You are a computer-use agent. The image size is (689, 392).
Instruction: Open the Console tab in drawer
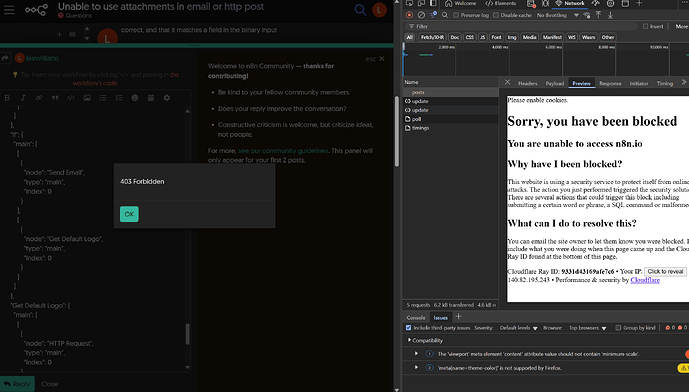click(416, 317)
